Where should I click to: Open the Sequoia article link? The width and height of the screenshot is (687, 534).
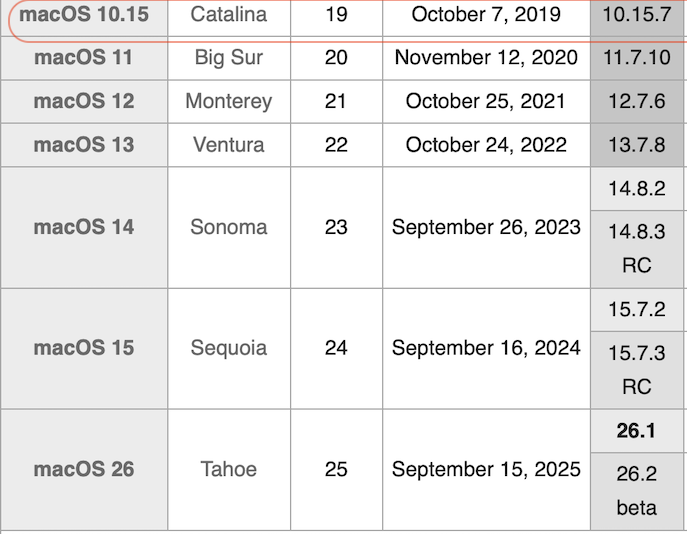(228, 348)
